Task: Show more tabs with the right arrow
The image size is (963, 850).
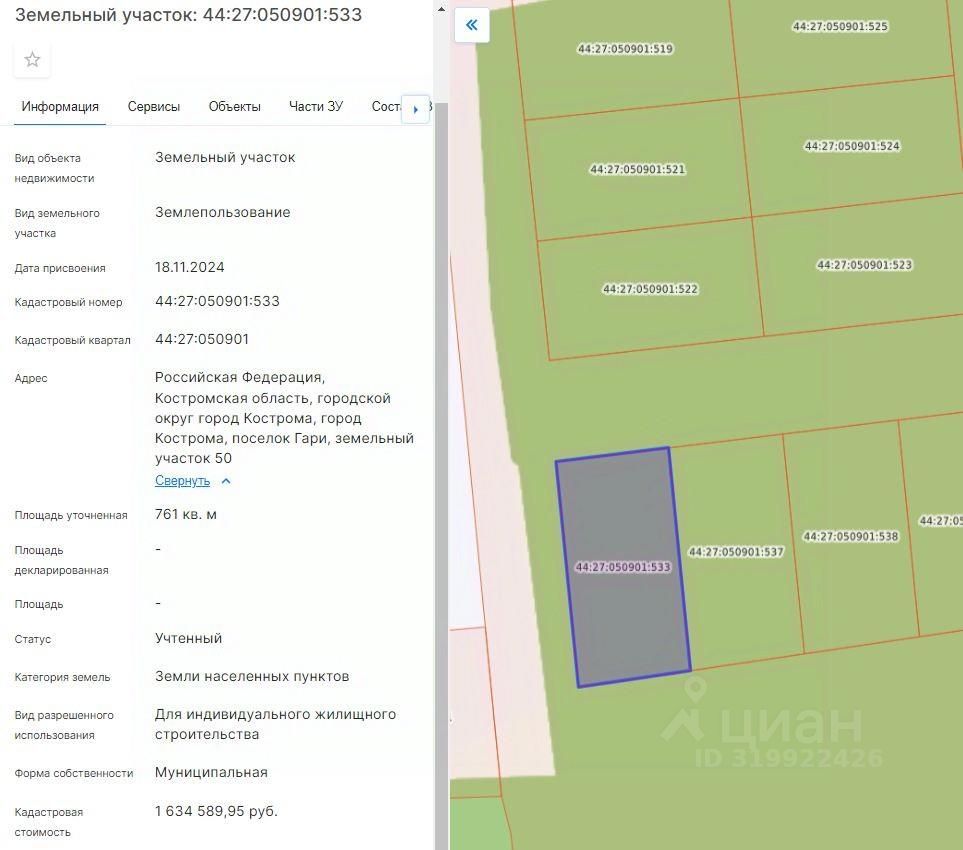Action: (415, 109)
